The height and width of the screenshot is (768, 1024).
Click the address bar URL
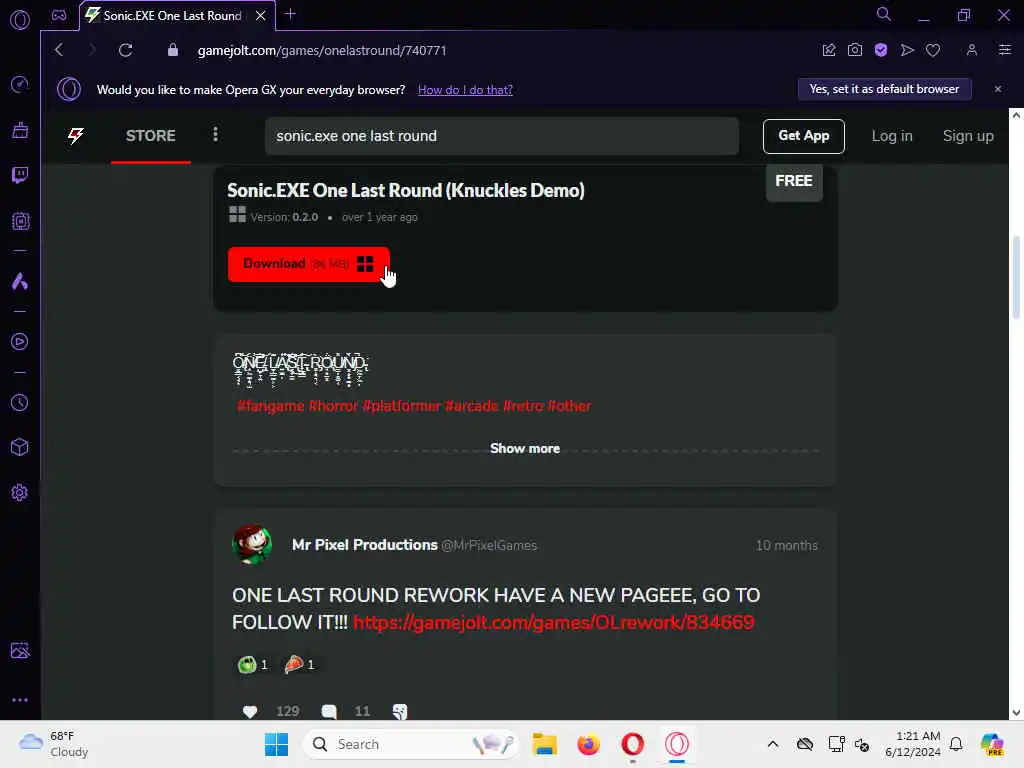322,50
